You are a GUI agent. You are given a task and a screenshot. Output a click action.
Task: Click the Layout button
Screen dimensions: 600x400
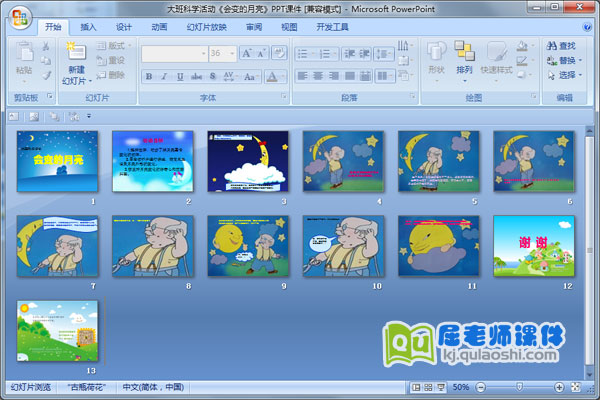[x=114, y=46]
